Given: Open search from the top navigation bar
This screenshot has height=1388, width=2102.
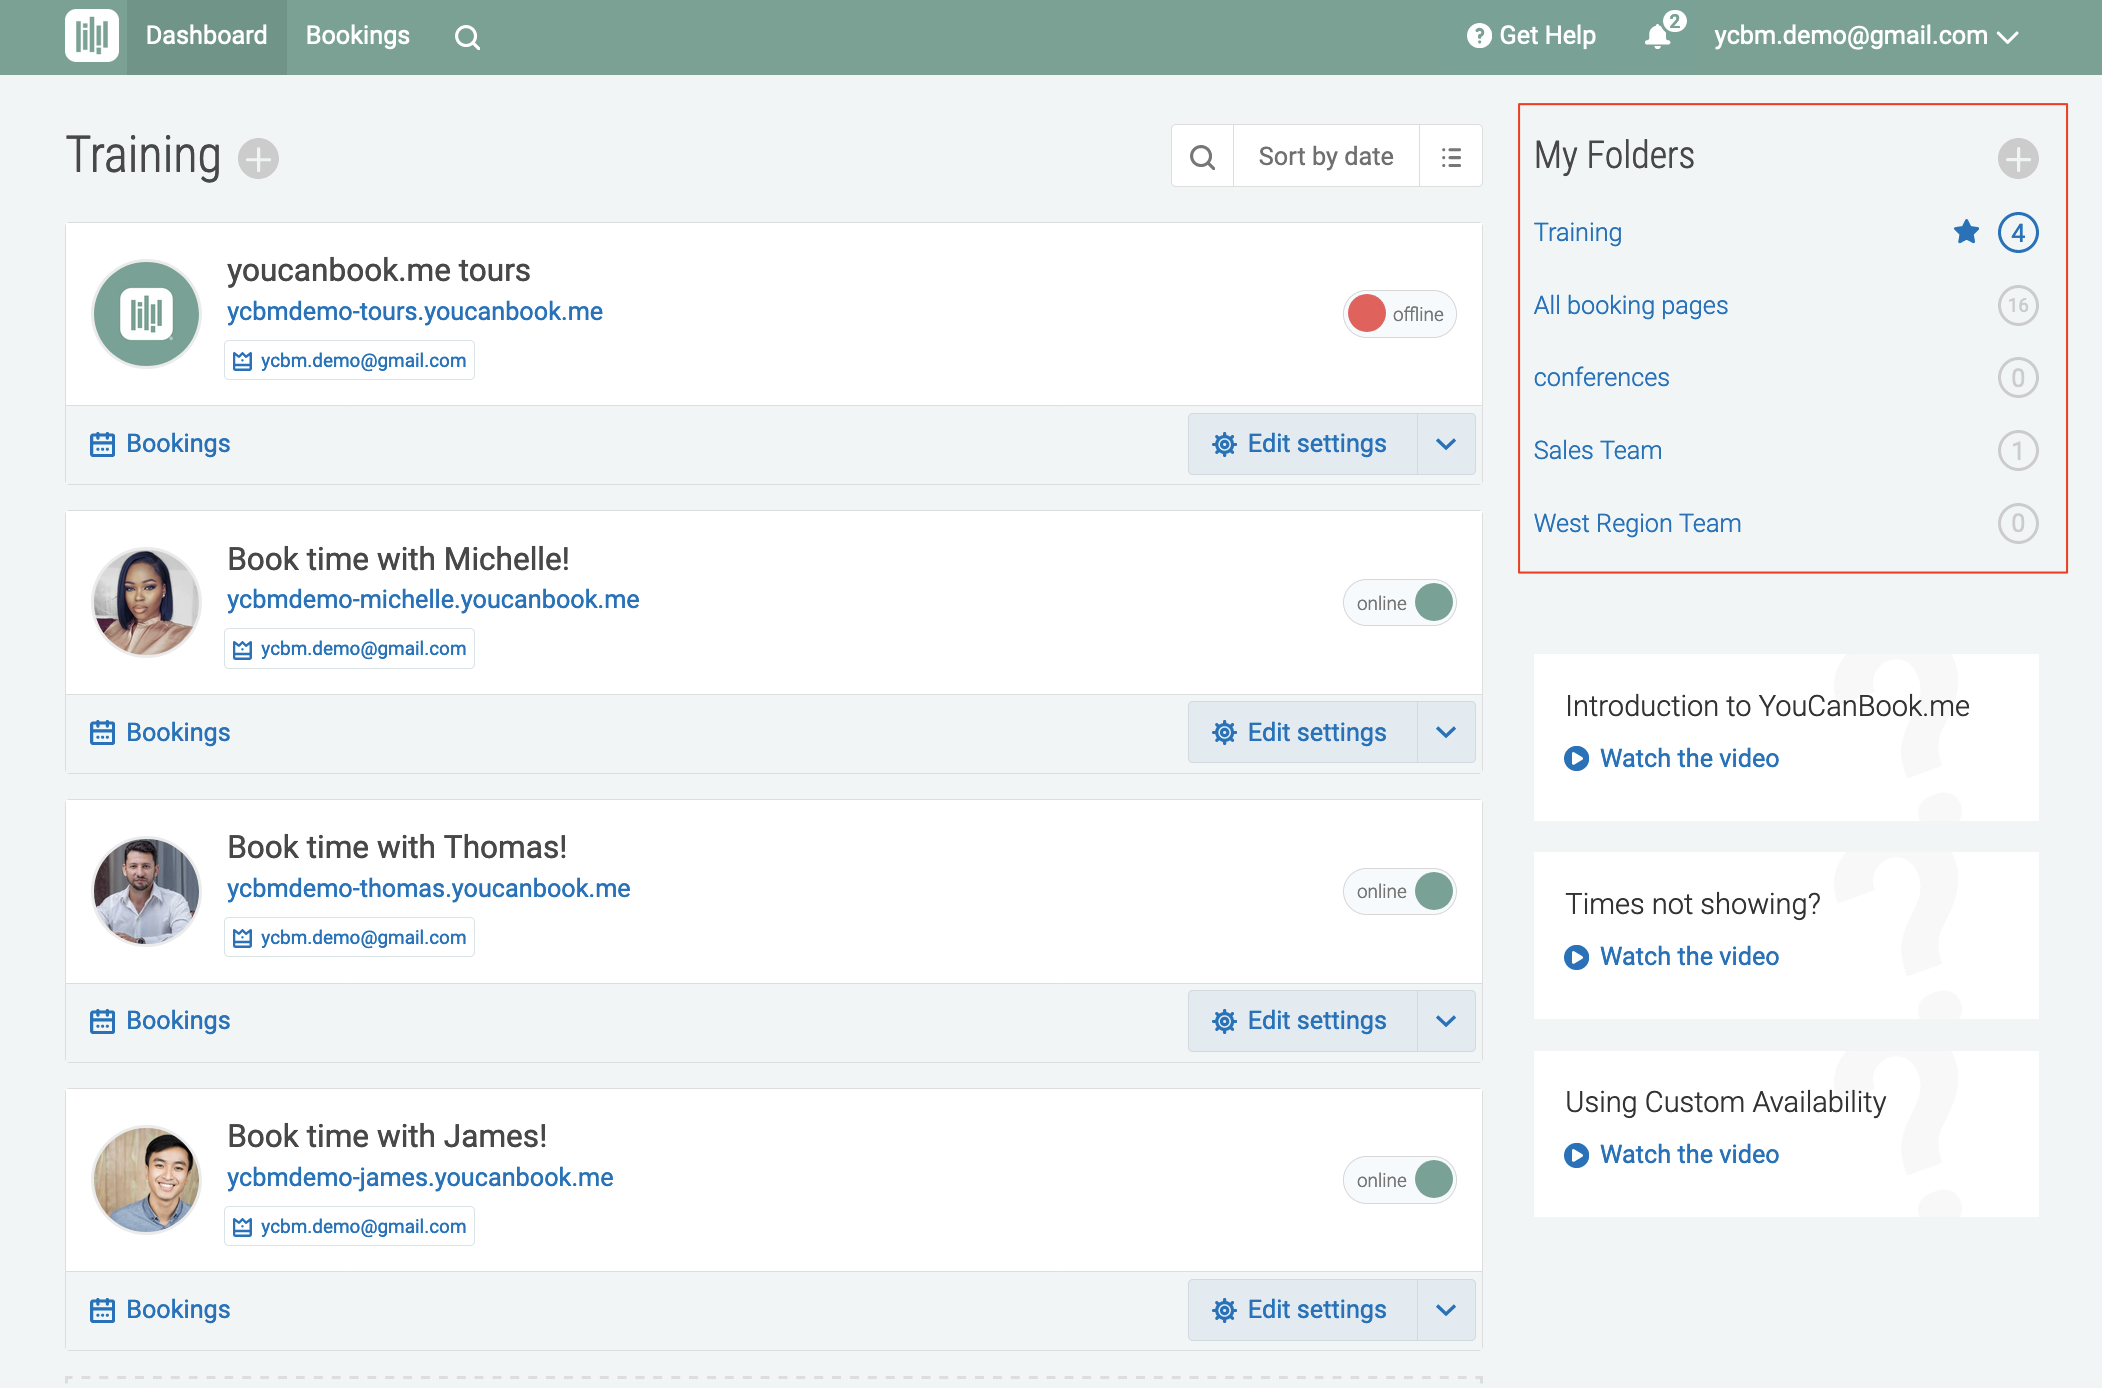Looking at the screenshot, I should click(467, 37).
